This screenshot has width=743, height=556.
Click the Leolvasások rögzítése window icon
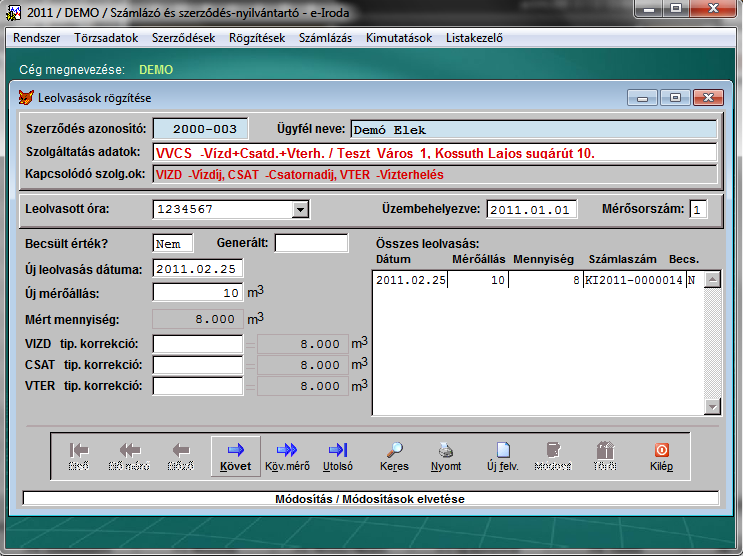point(27,98)
